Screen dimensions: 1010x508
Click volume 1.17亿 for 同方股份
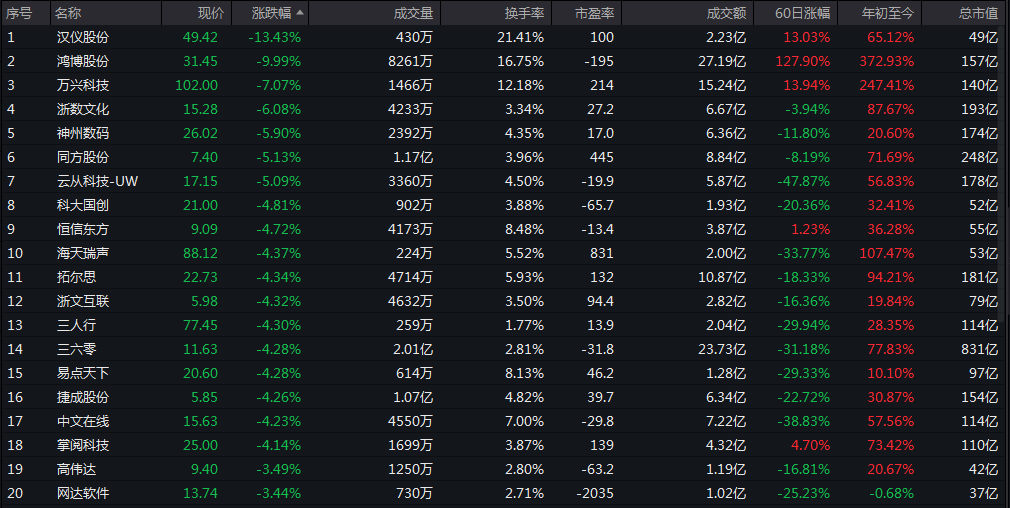(x=413, y=157)
